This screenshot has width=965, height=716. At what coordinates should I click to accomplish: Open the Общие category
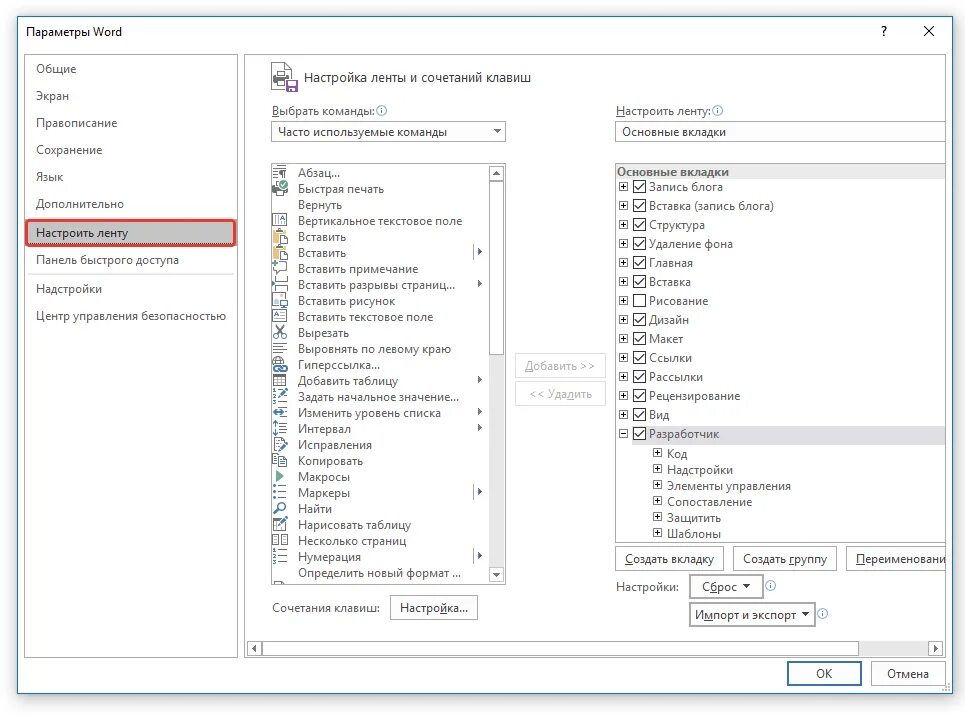pyautogui.click(x=130, y=69)
